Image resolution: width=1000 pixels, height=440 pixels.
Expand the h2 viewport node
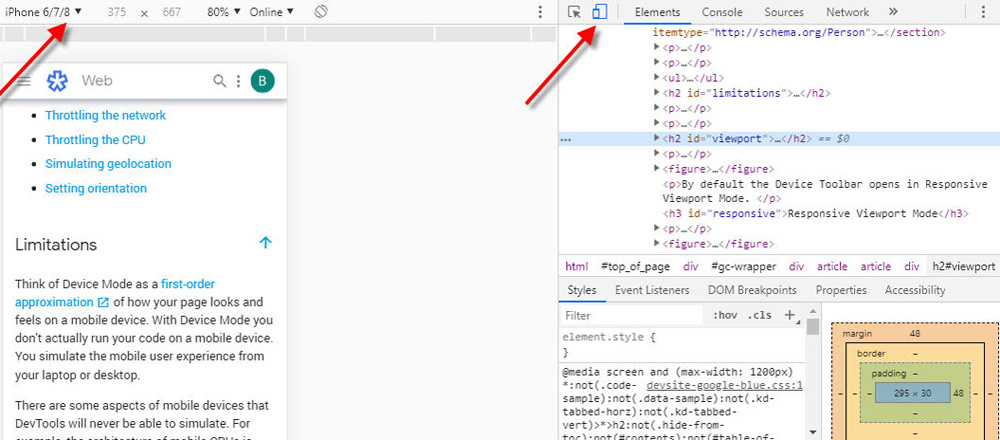click(658, 138)
